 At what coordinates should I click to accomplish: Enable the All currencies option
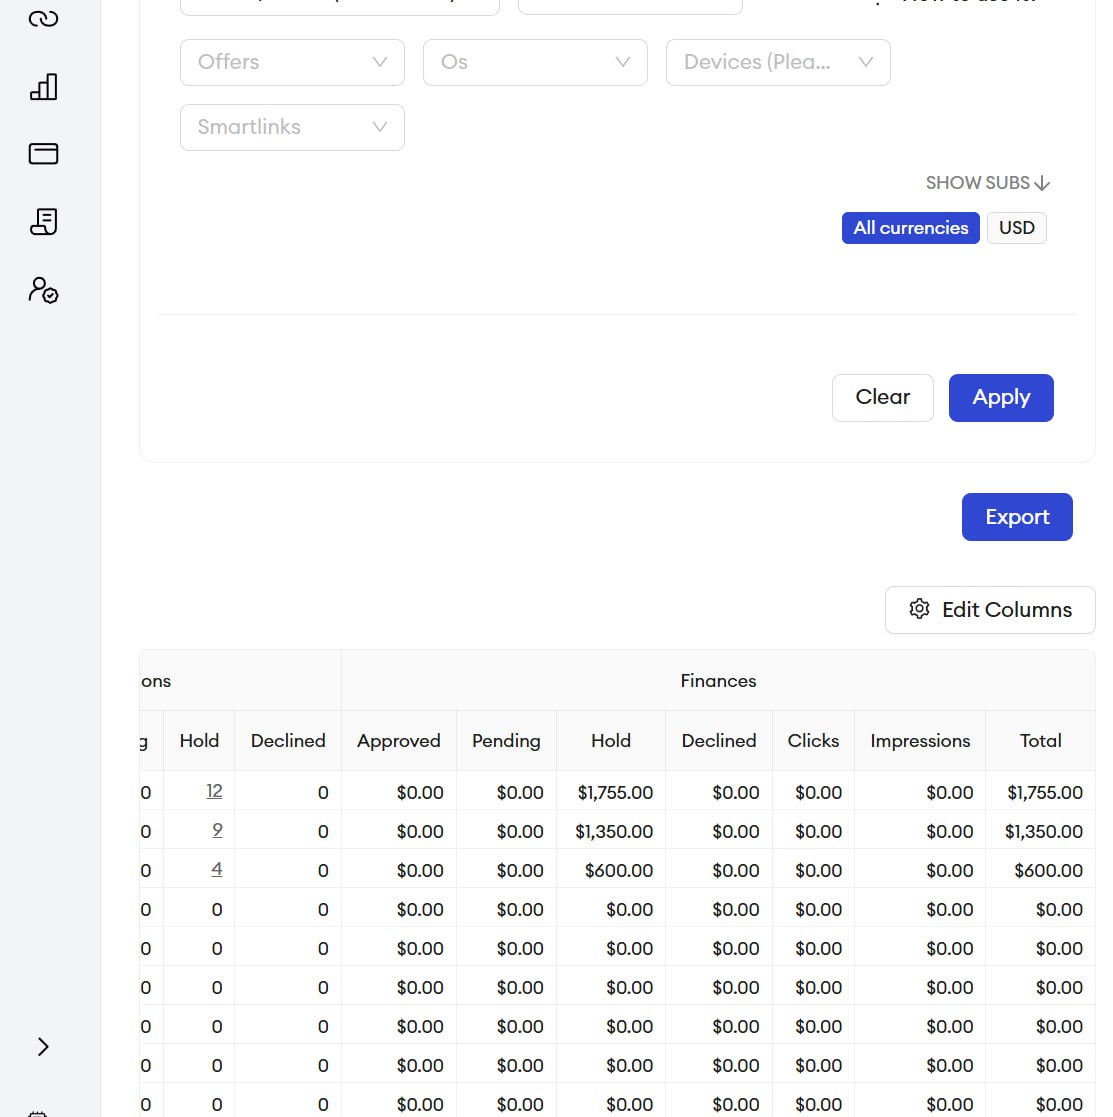point(910,227)
